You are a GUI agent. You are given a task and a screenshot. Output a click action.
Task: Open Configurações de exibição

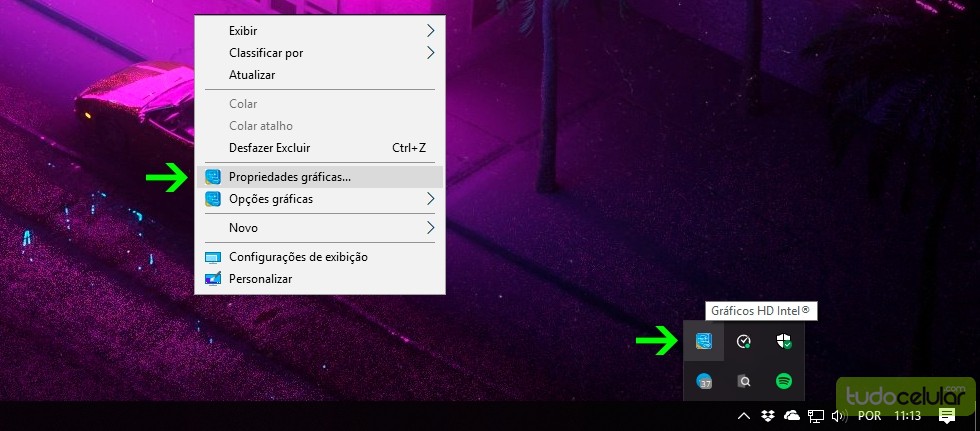(319, 257)
